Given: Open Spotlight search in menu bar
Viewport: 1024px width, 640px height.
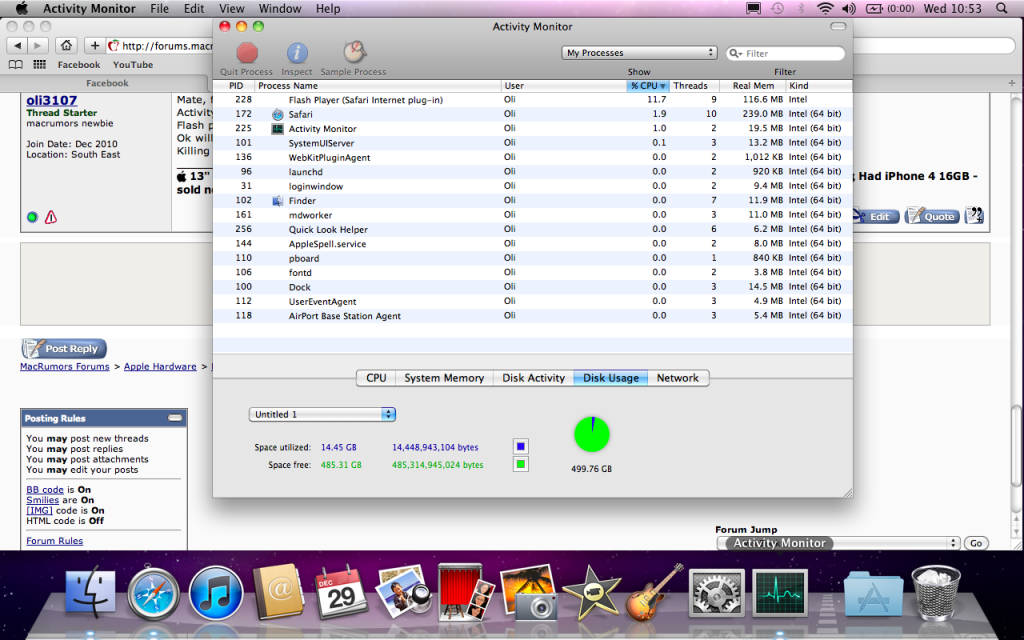Looking at the screenshot, I should [1002, 8].
